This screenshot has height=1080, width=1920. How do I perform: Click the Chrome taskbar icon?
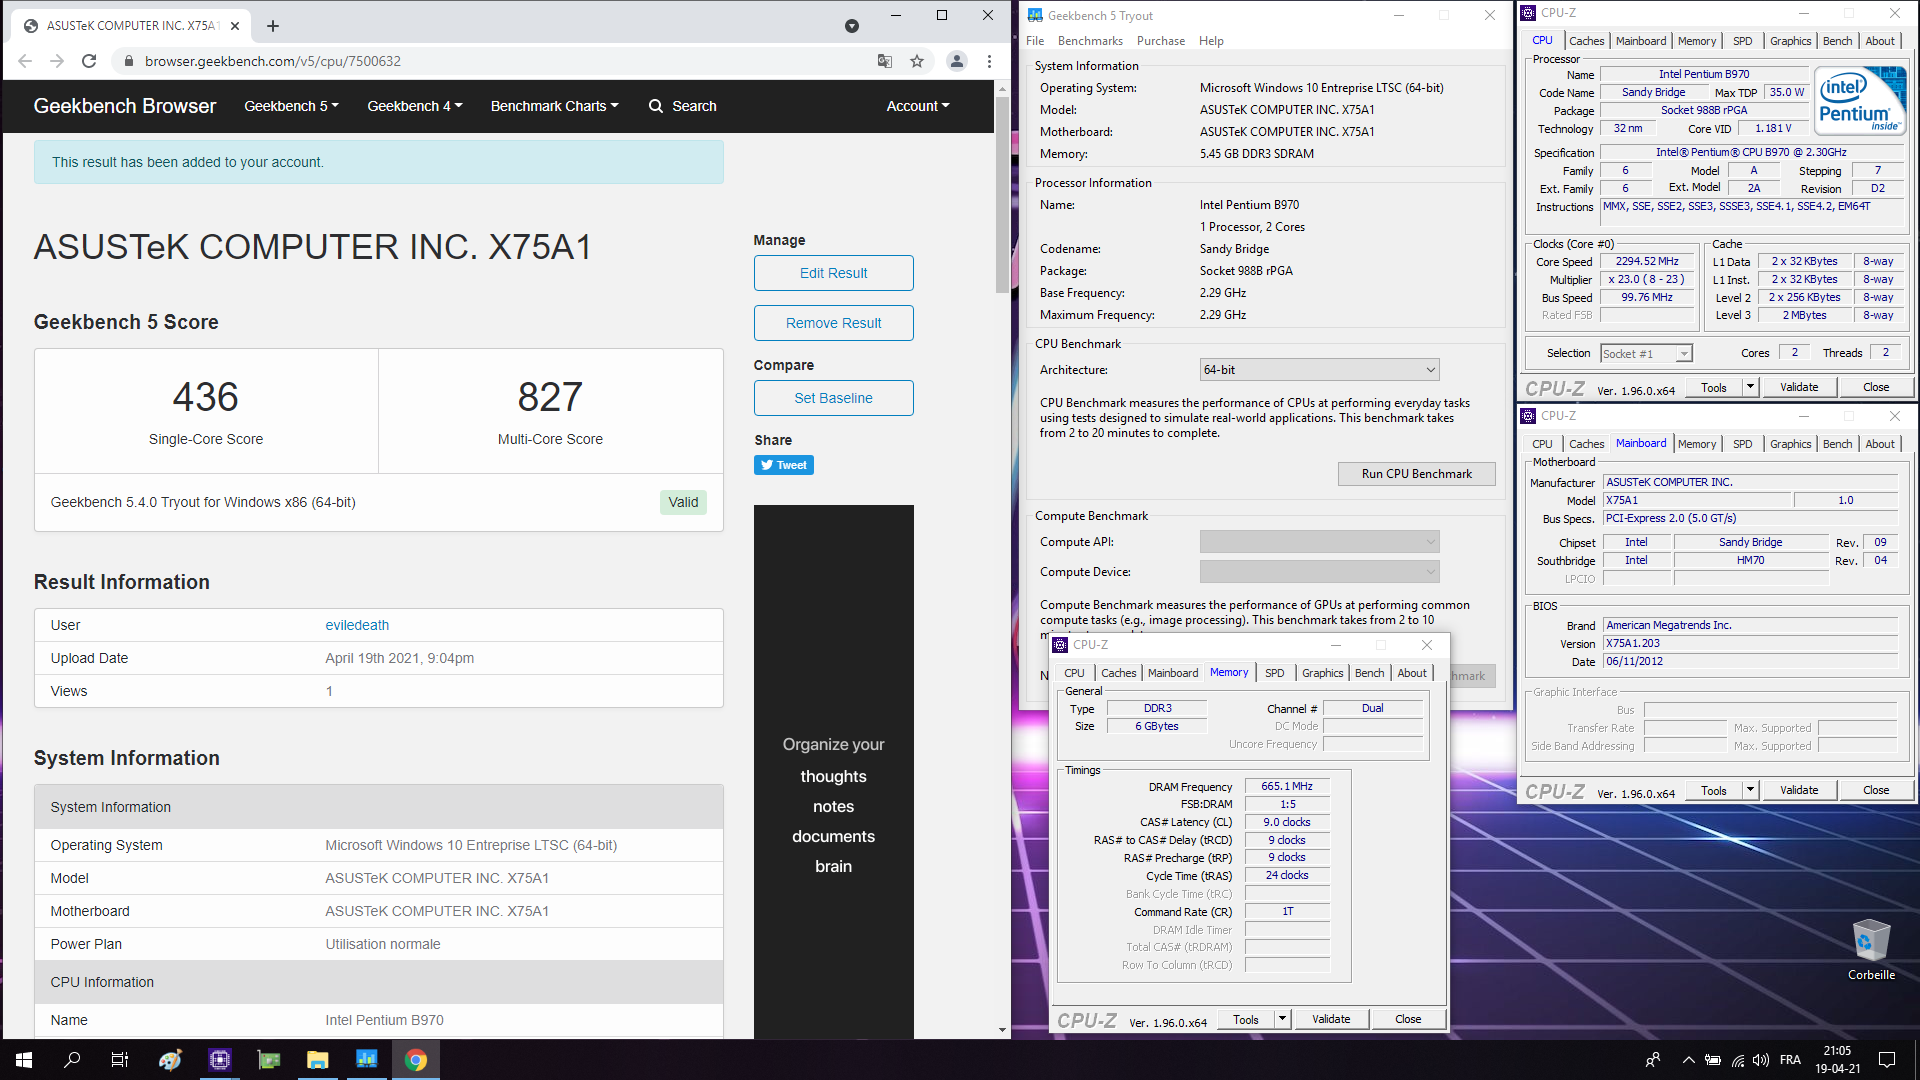(416, 1060)
